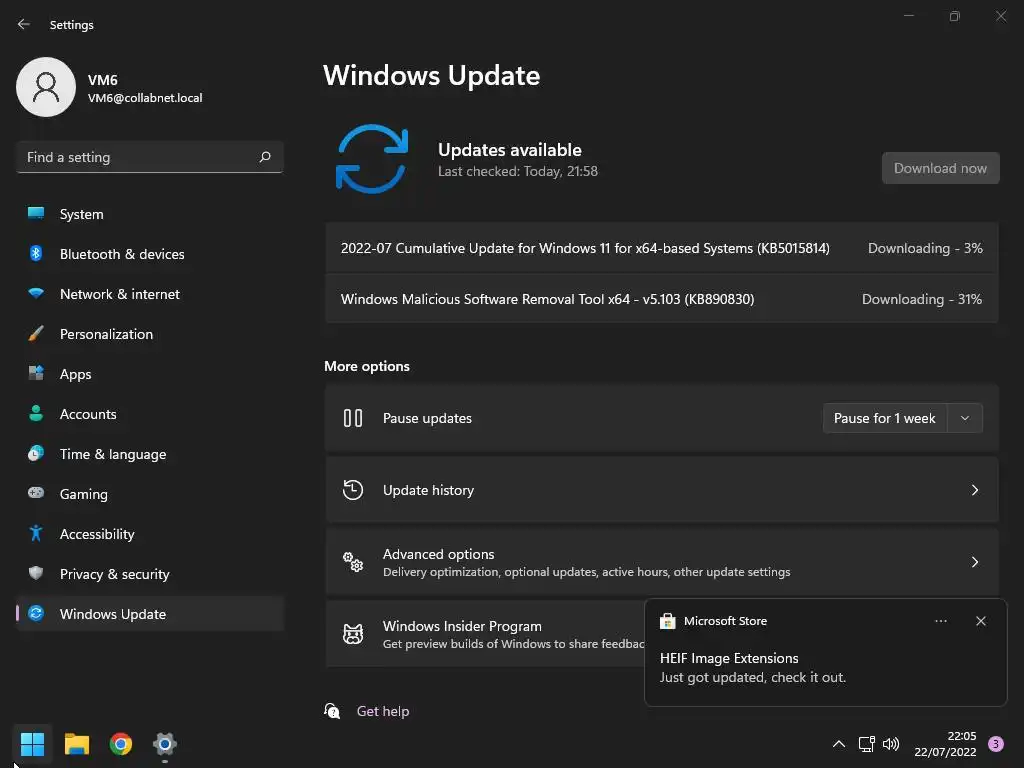Open the Update history row
This screenshot has height=768, width=1024.
coord(662,490)
